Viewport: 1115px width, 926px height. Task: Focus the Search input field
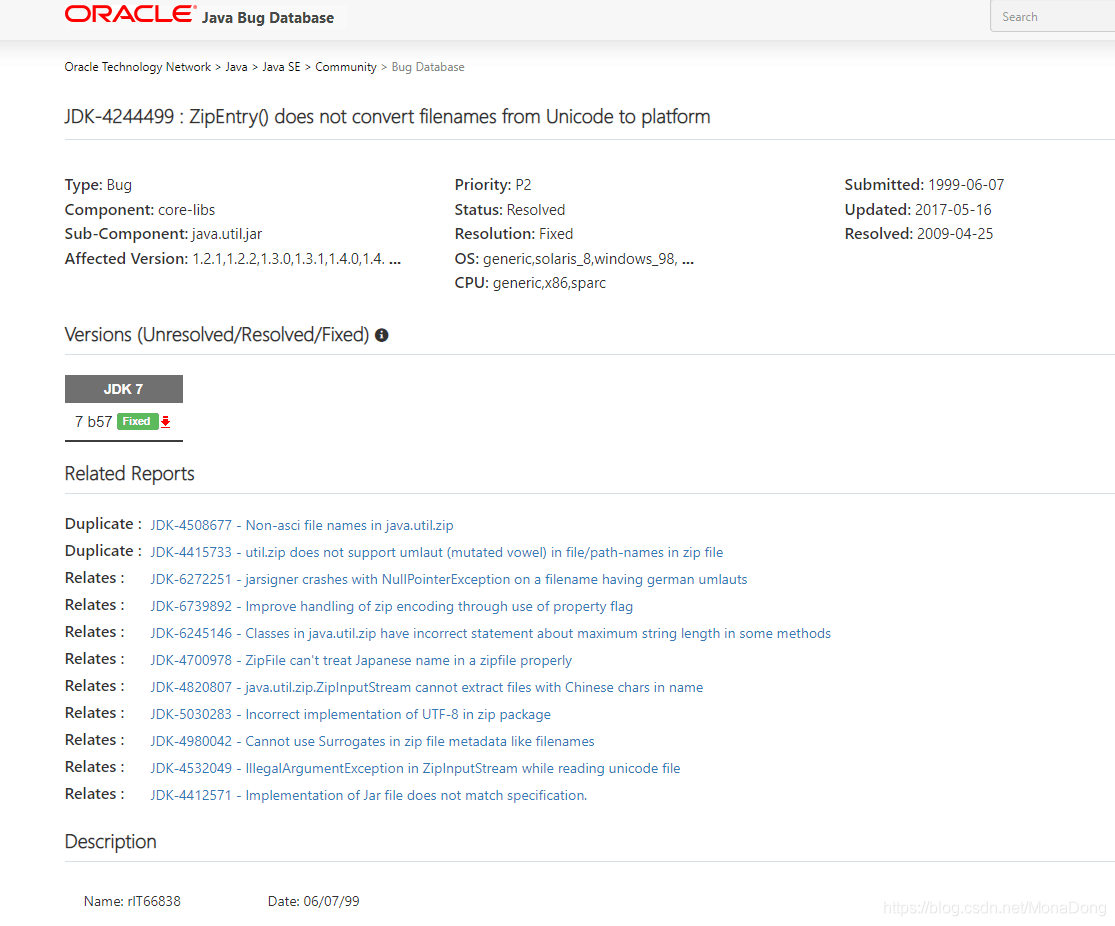(x=1054, y=16)
